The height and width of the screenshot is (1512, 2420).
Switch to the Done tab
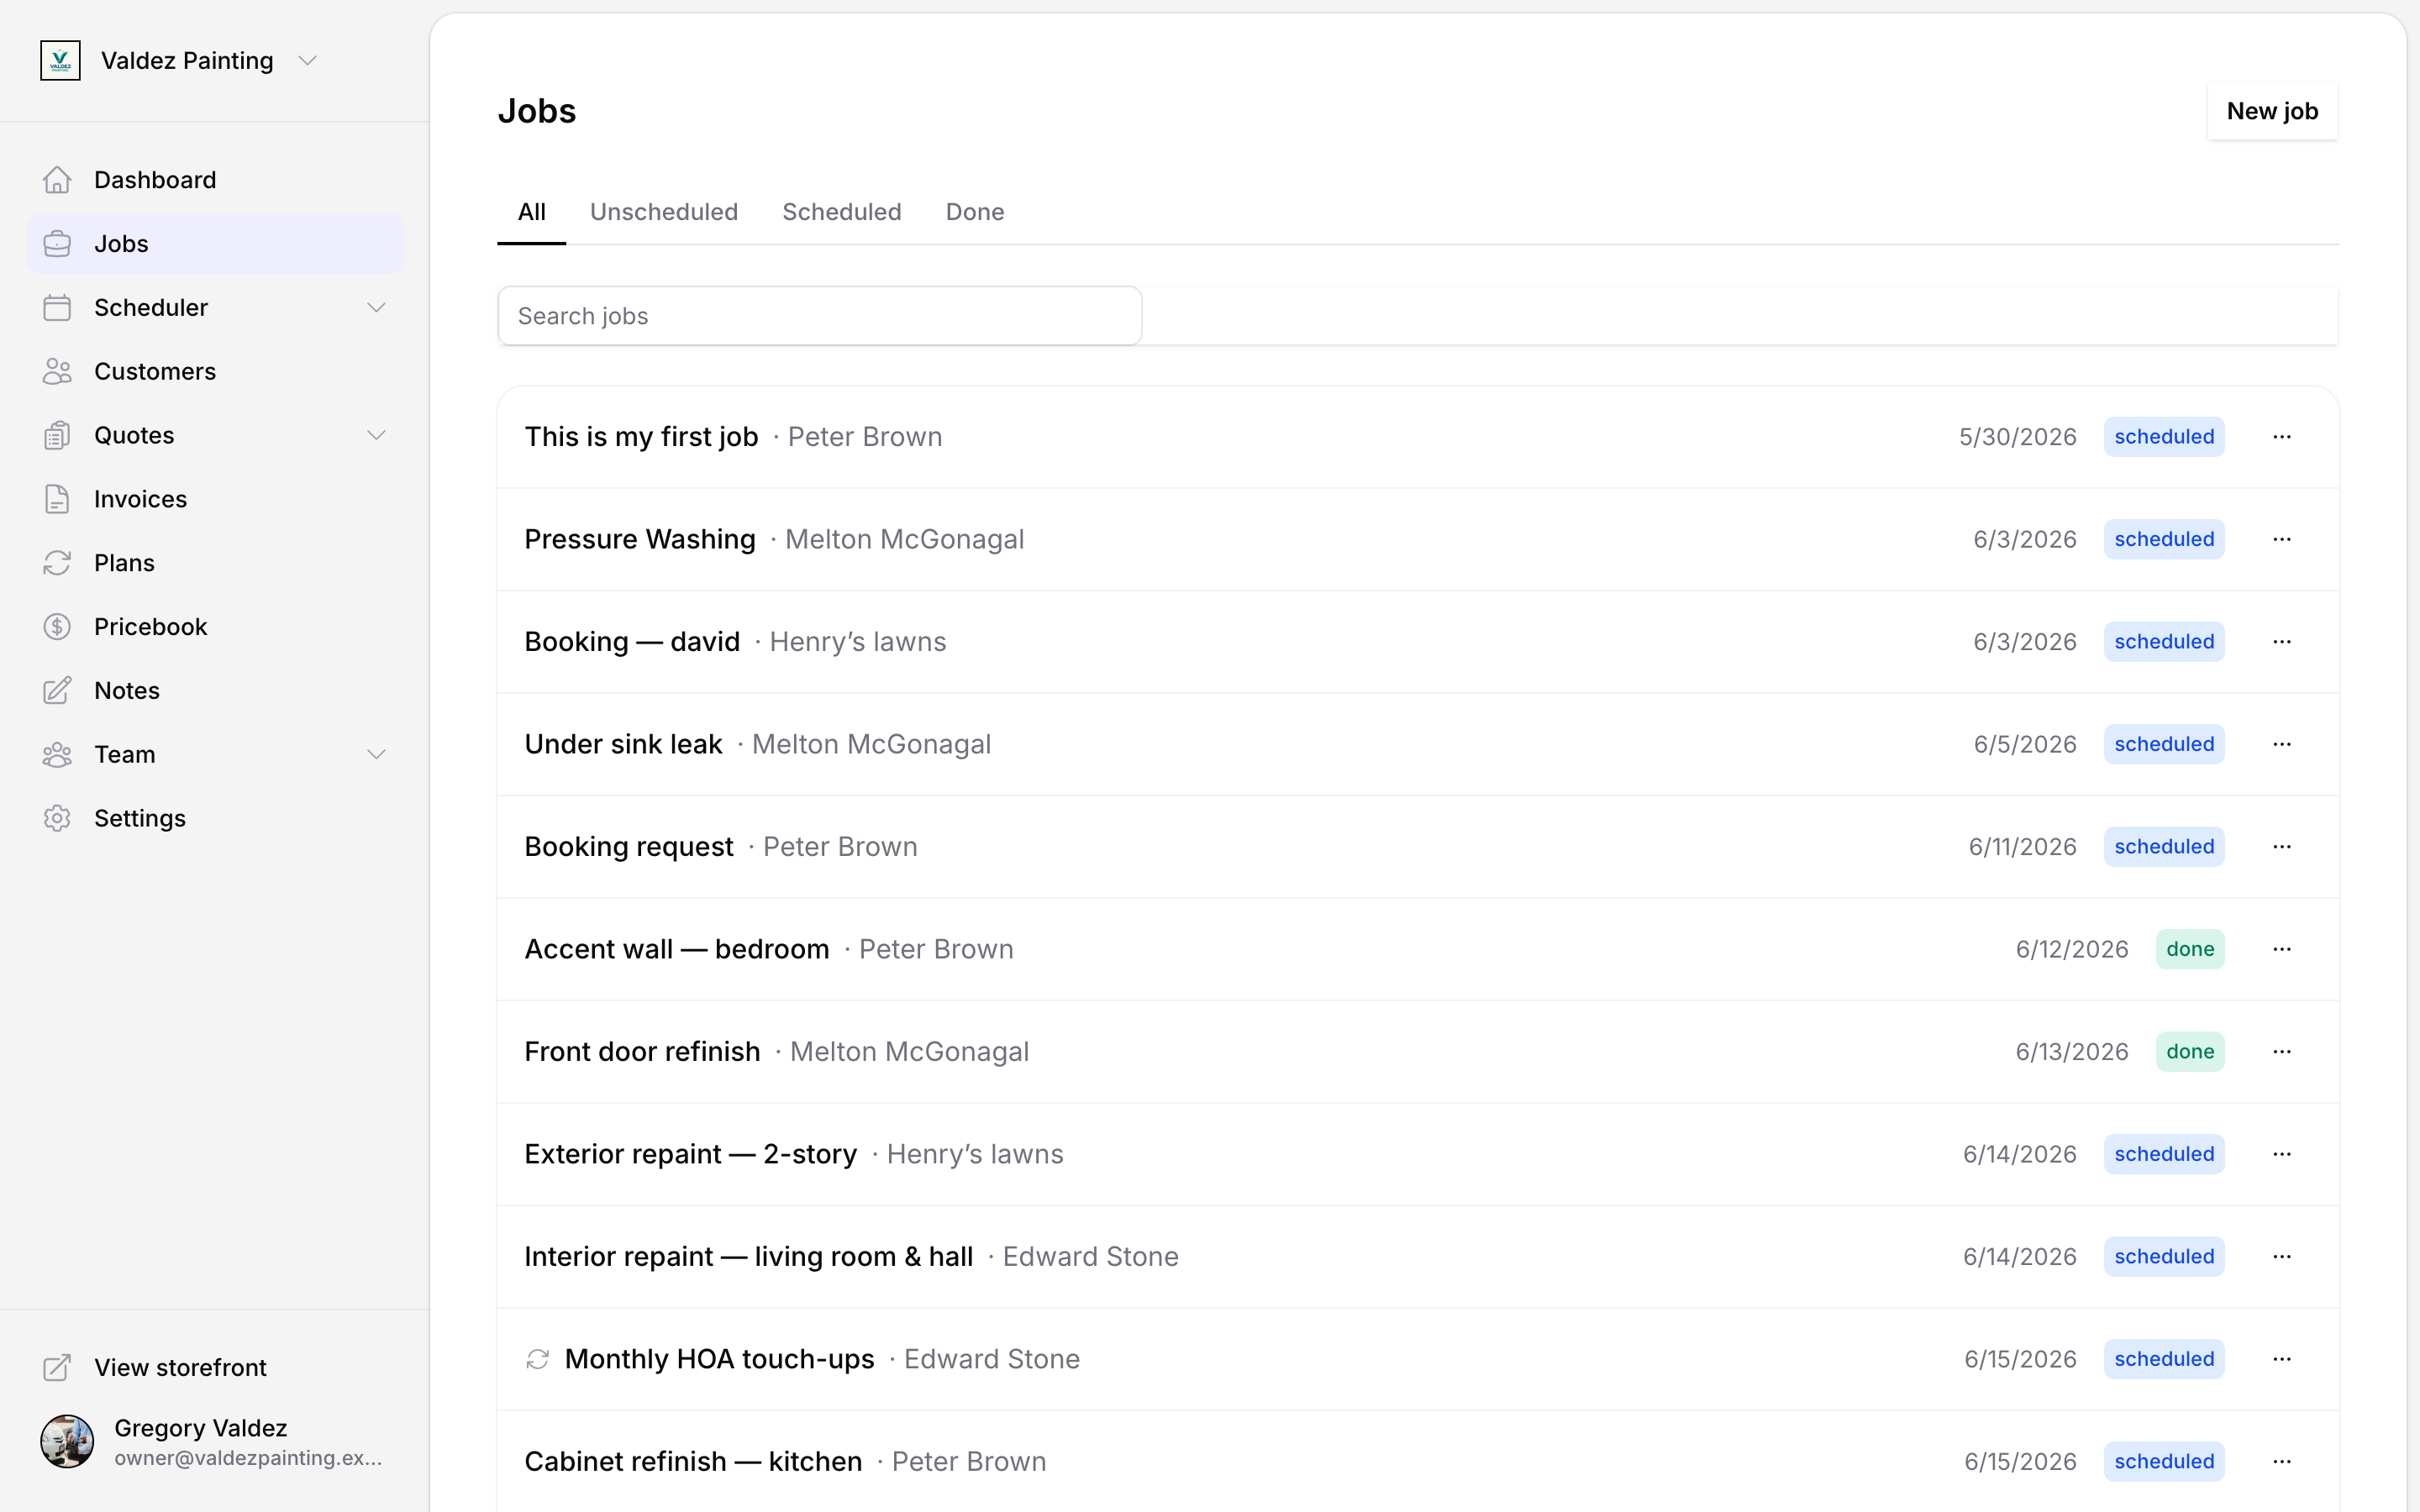coord(975,212)
